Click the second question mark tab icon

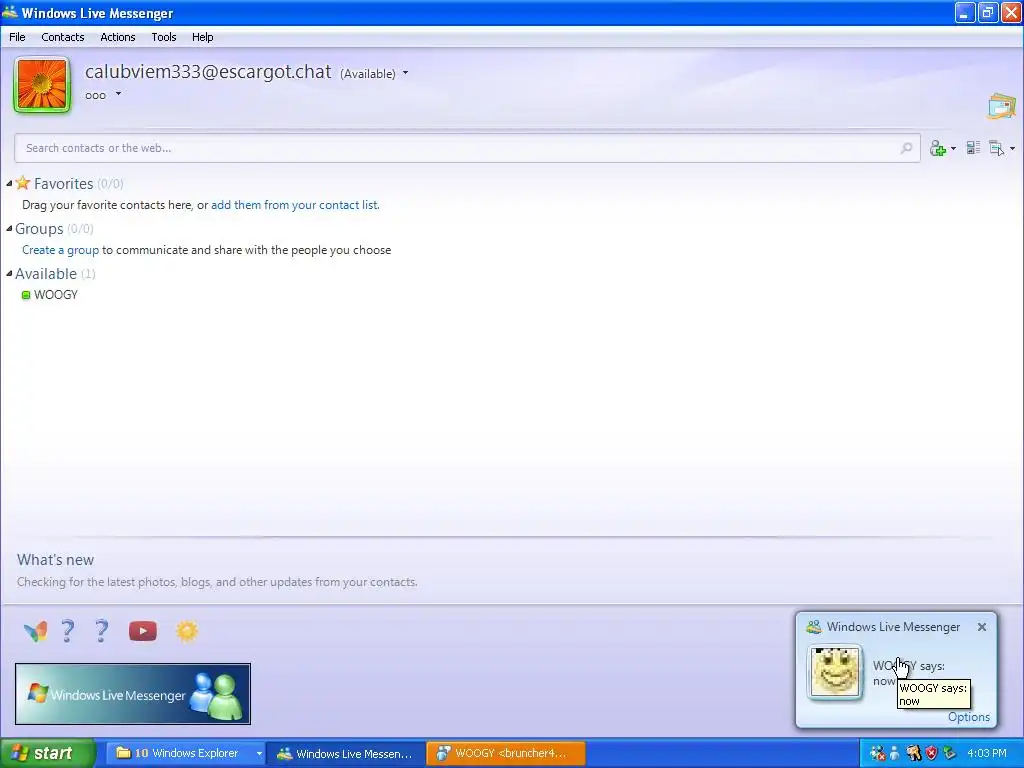coord(101,632)
